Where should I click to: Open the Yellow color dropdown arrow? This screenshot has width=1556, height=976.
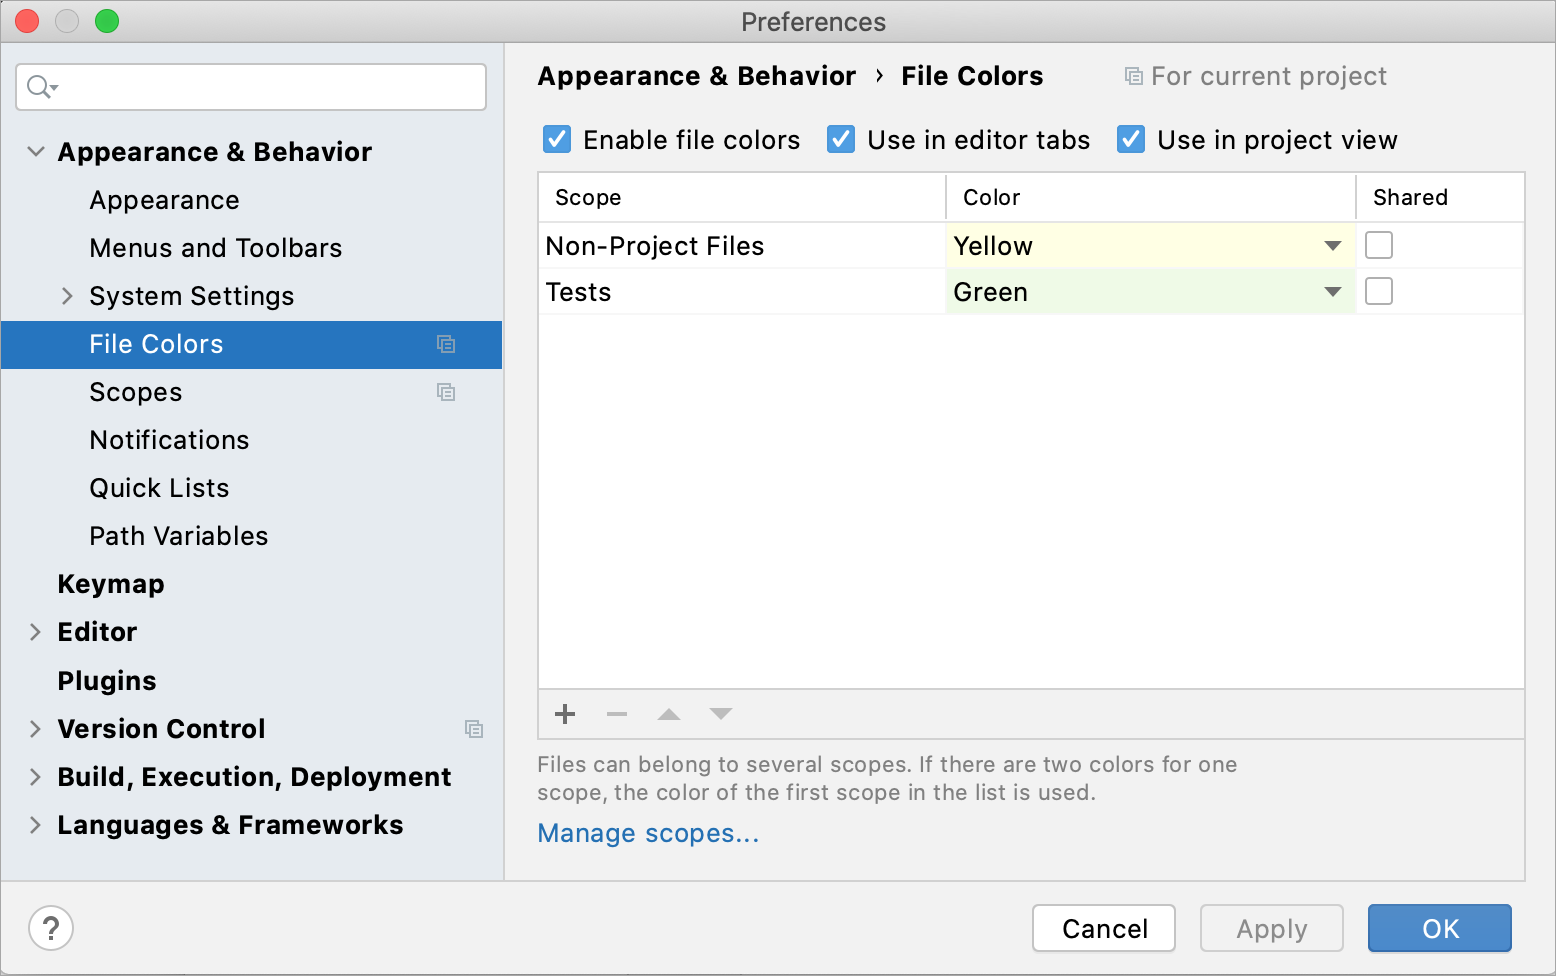click(x=1333, y=246)
